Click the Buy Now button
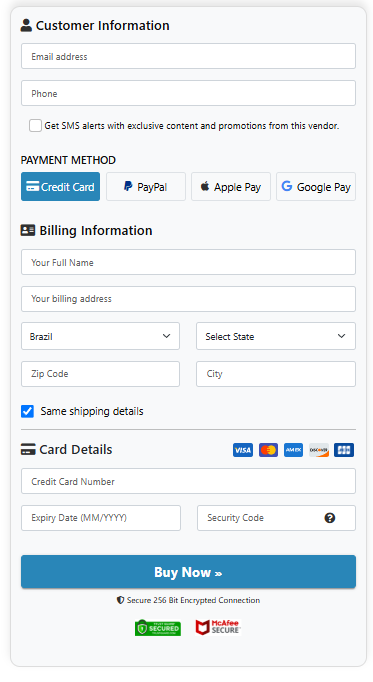Screen dimensions: 373x682 pyautogui.click(x=188, y=572)
